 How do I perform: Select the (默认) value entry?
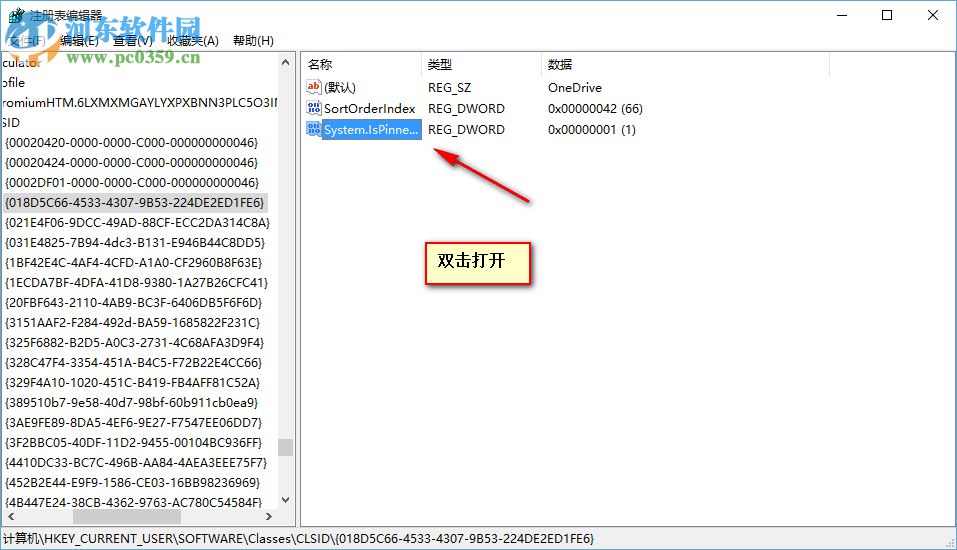[340, 87]
